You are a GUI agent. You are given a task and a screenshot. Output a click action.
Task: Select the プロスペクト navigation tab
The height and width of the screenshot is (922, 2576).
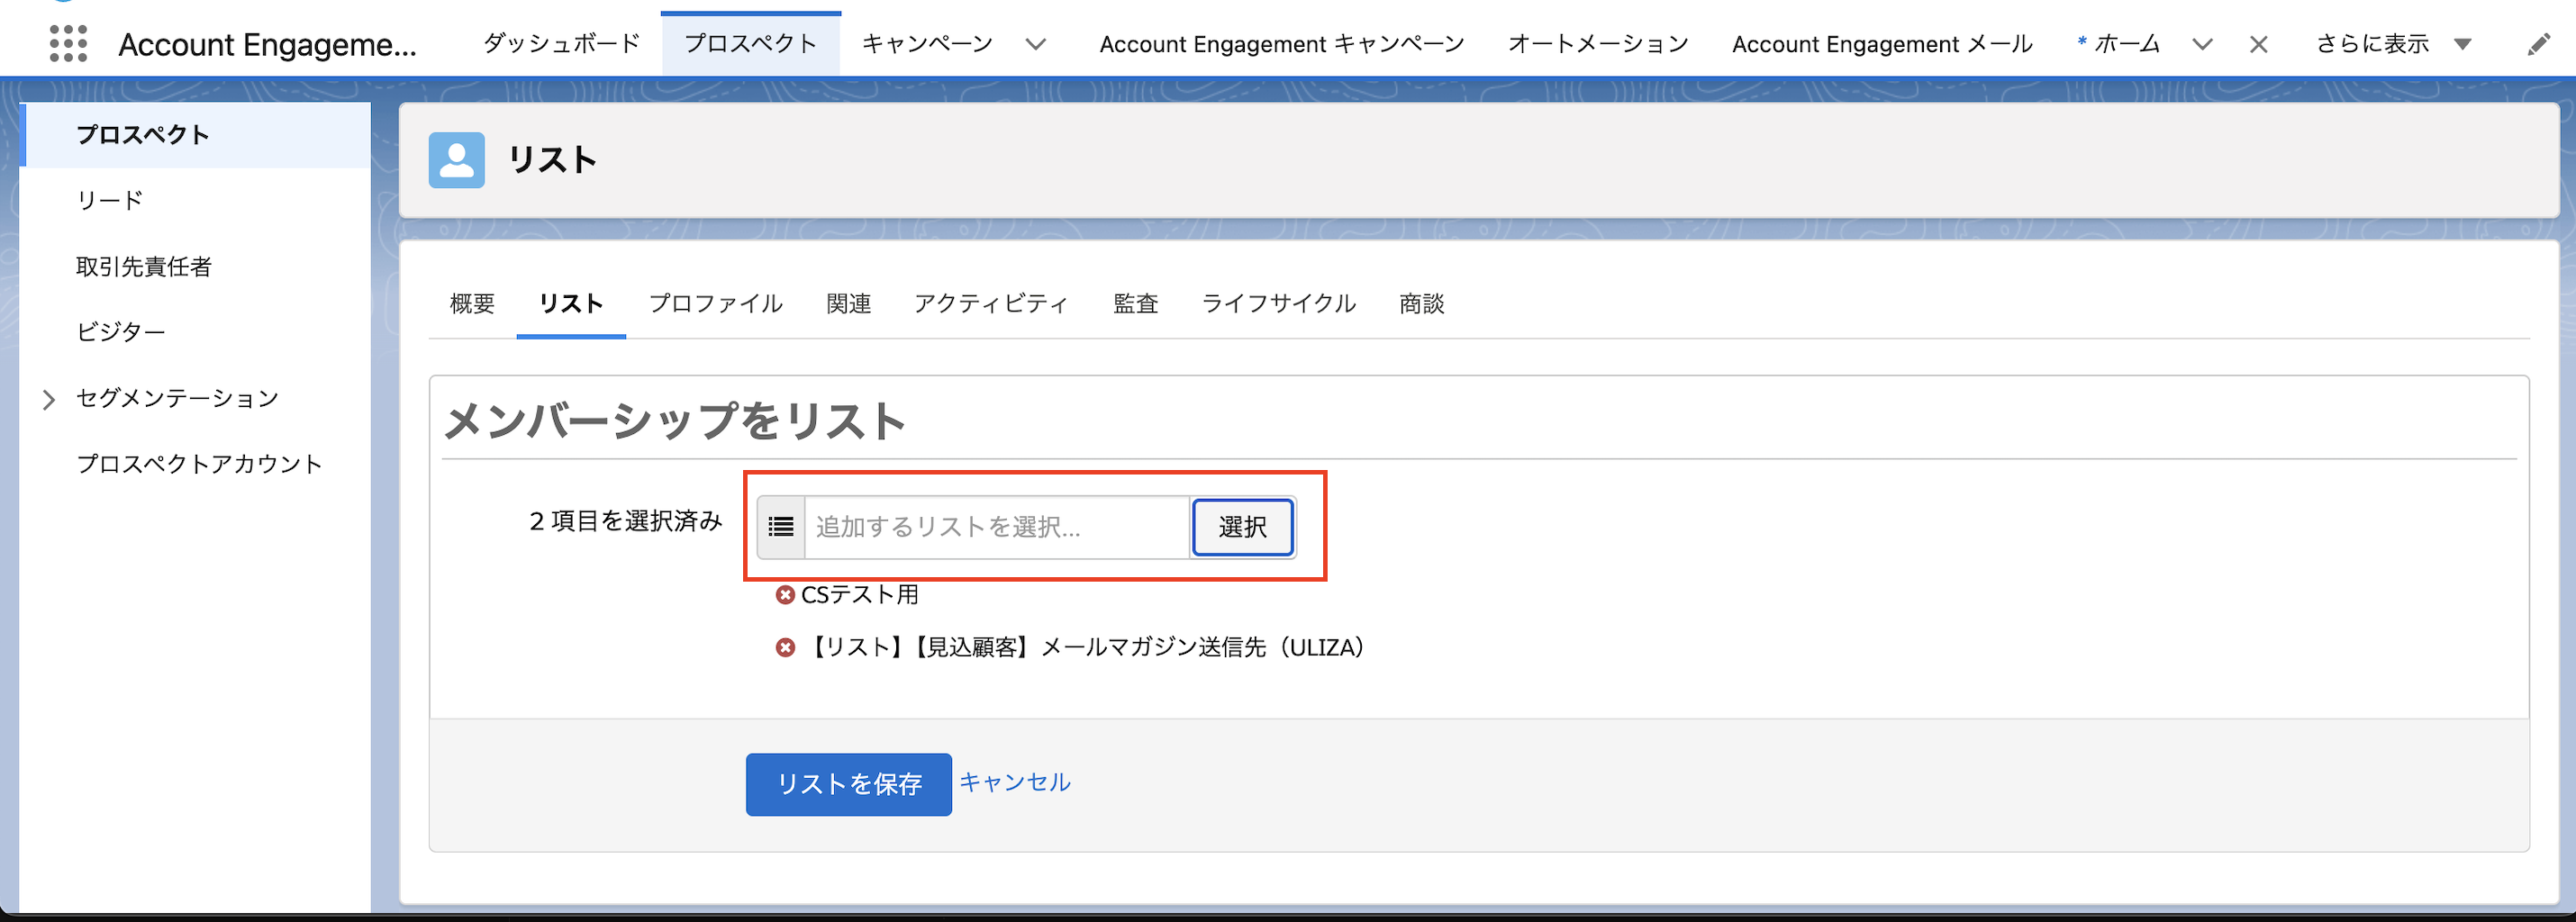[x=751, y=44]
